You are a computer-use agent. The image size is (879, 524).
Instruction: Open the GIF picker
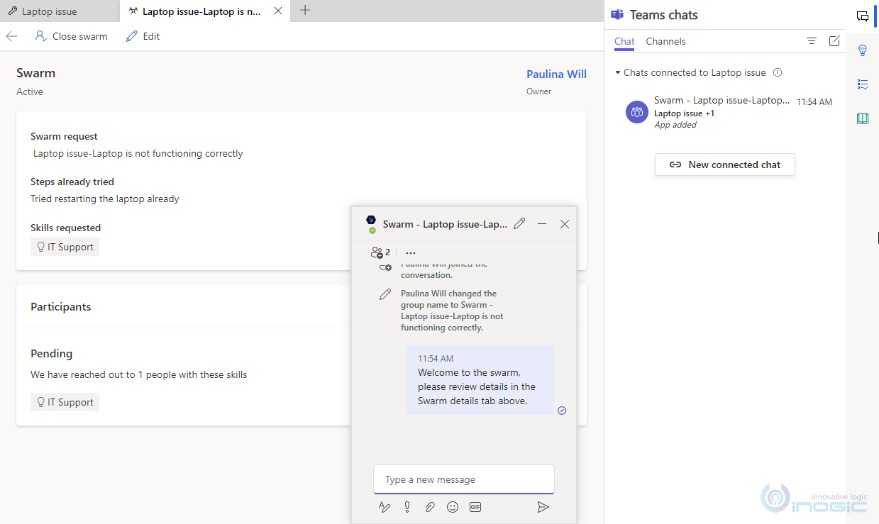pyautogui.click(x=475, y=507)
